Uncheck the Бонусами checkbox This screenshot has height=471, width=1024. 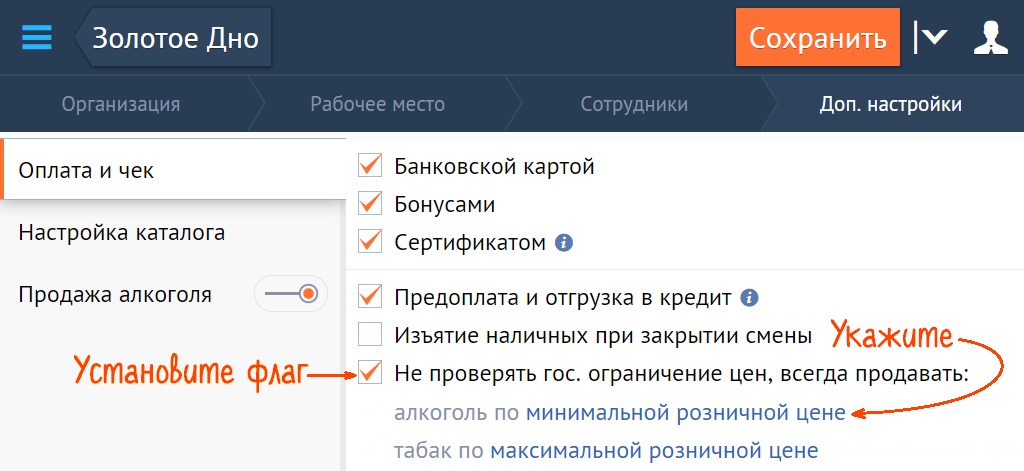[371, 204]
